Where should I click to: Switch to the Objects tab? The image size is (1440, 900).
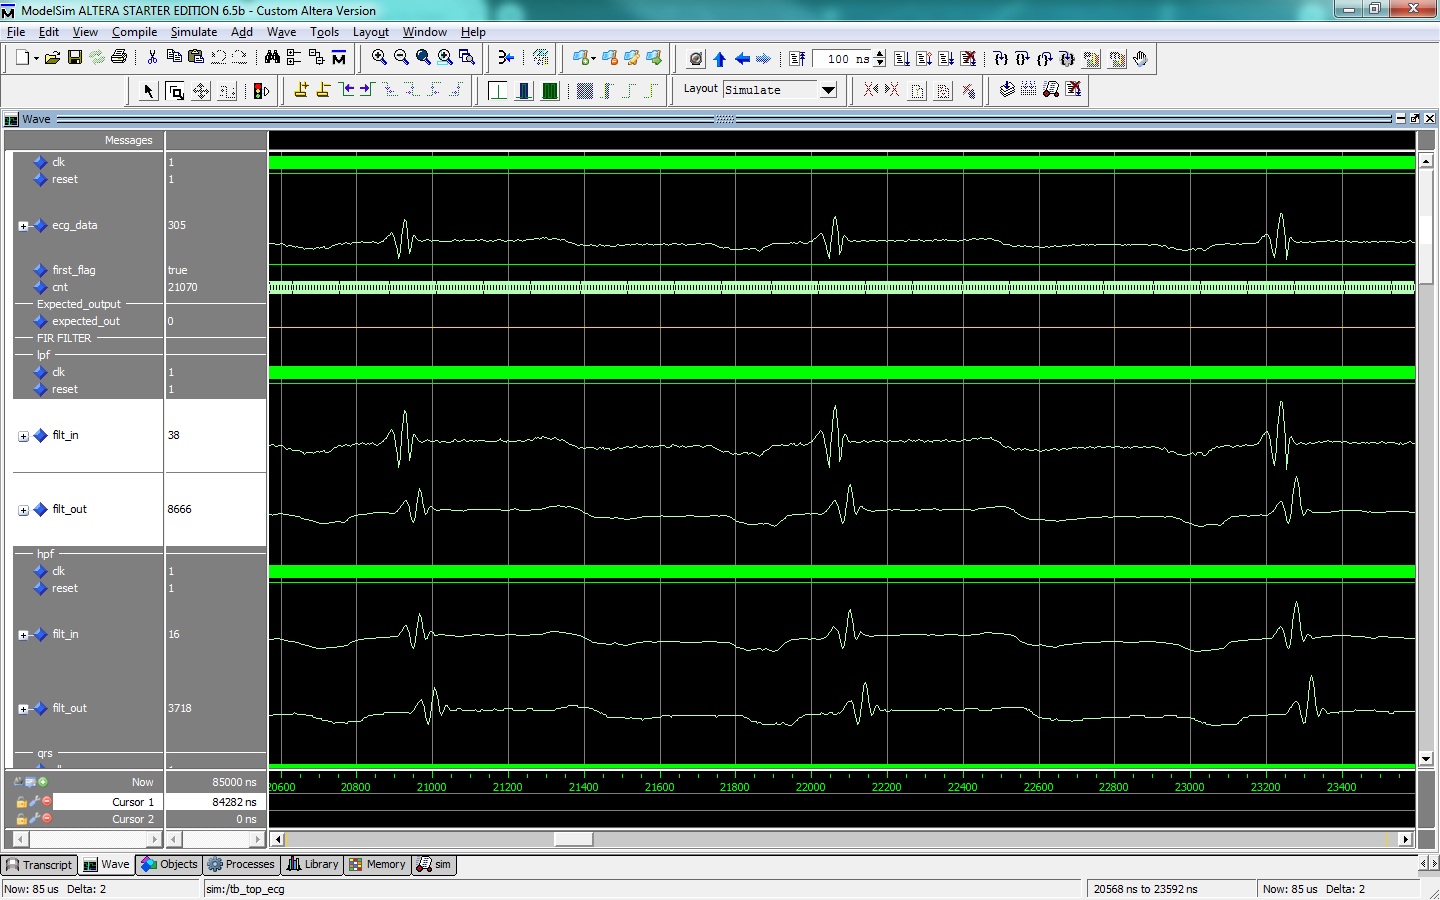pos(170,865)
